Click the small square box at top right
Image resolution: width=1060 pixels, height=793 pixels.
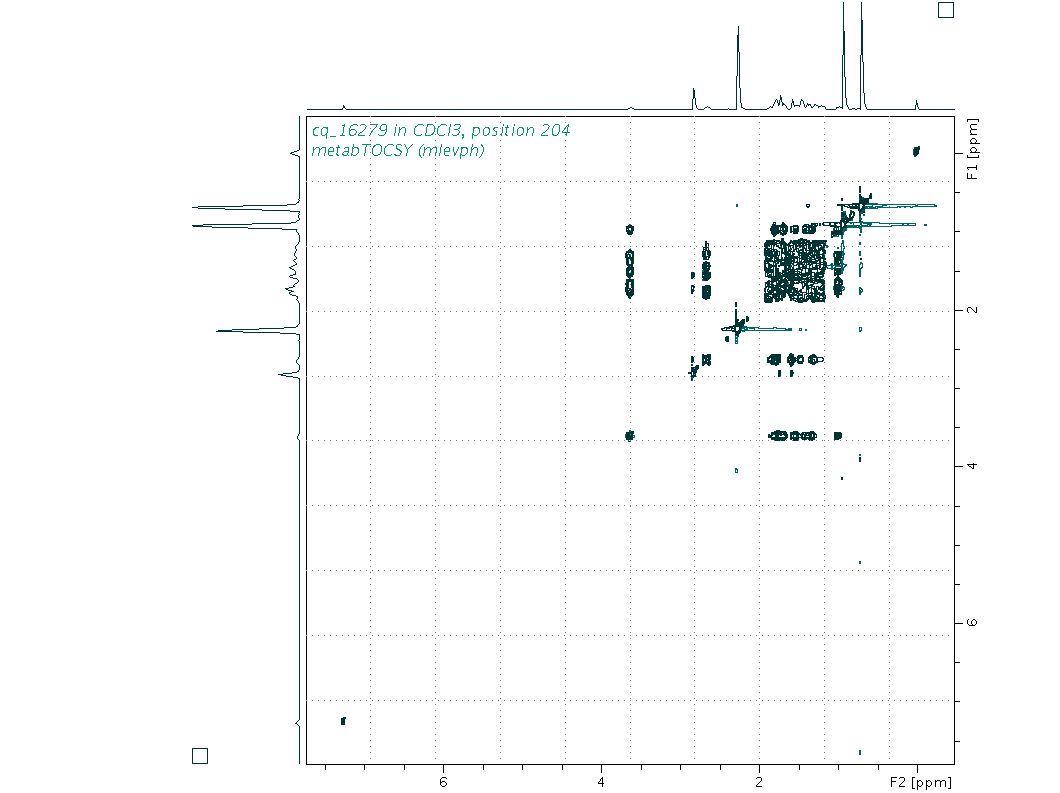(x=946, y=10)
